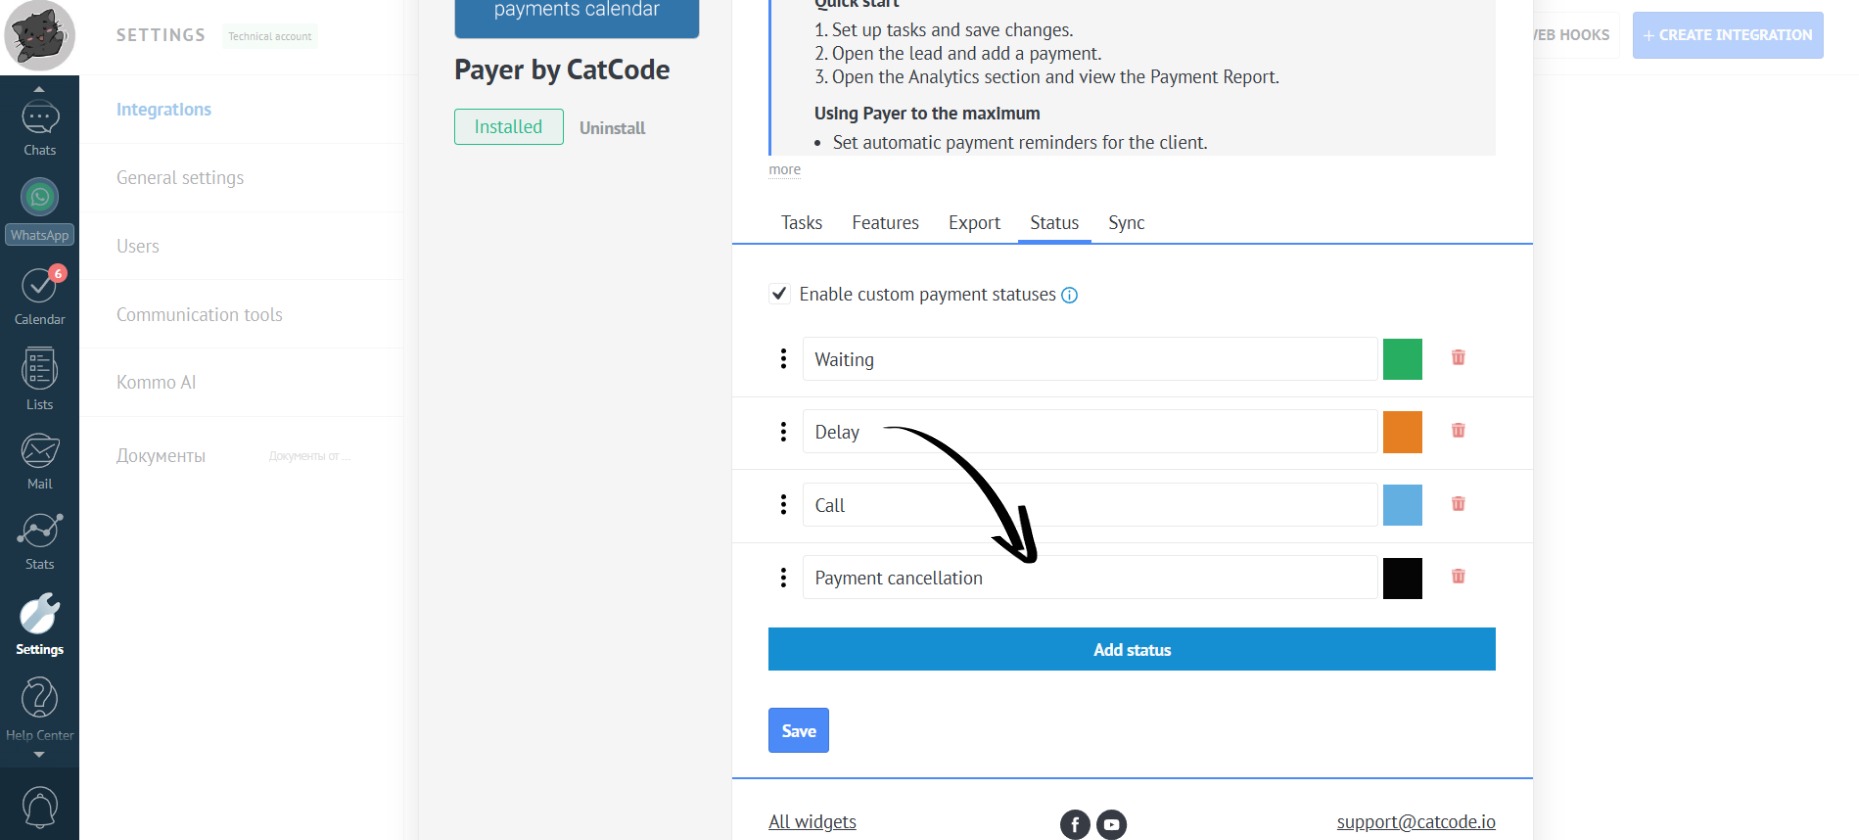The height and width of the screenshot is (840, 1859).
Task: Expand the description with 'more' link
Action: point(784,170)
